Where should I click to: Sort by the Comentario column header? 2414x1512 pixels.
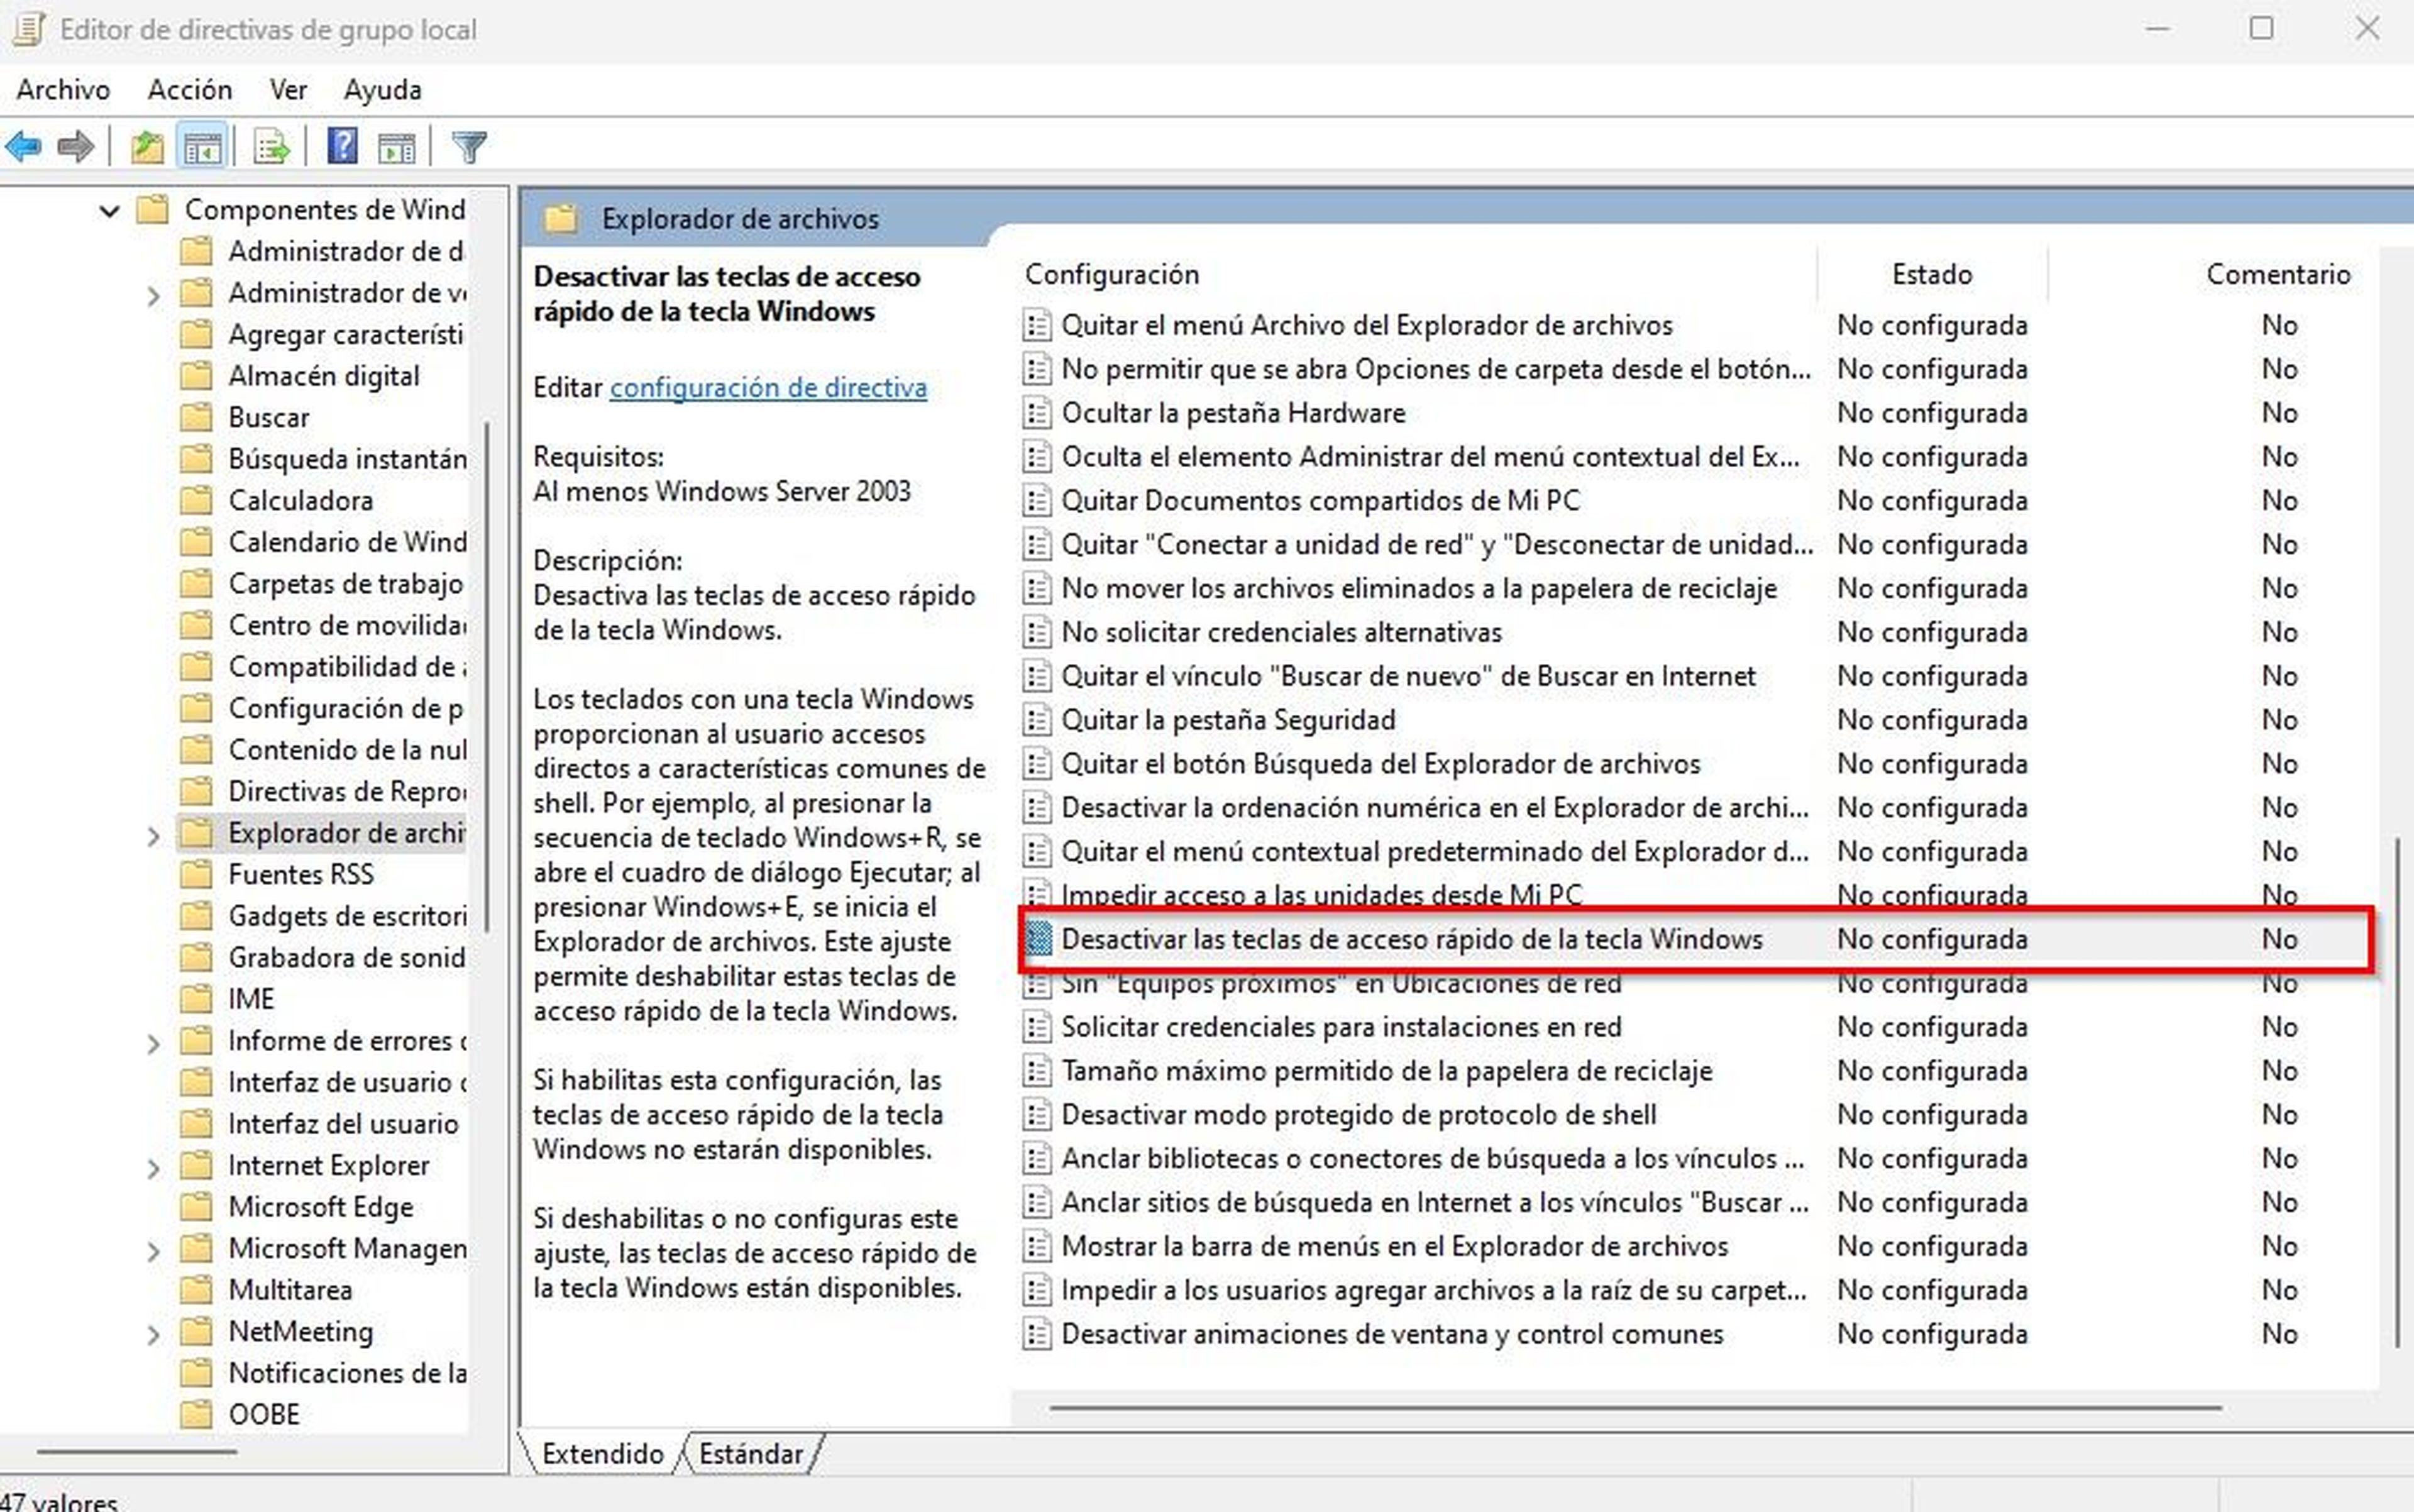[x=2278, y=274]
